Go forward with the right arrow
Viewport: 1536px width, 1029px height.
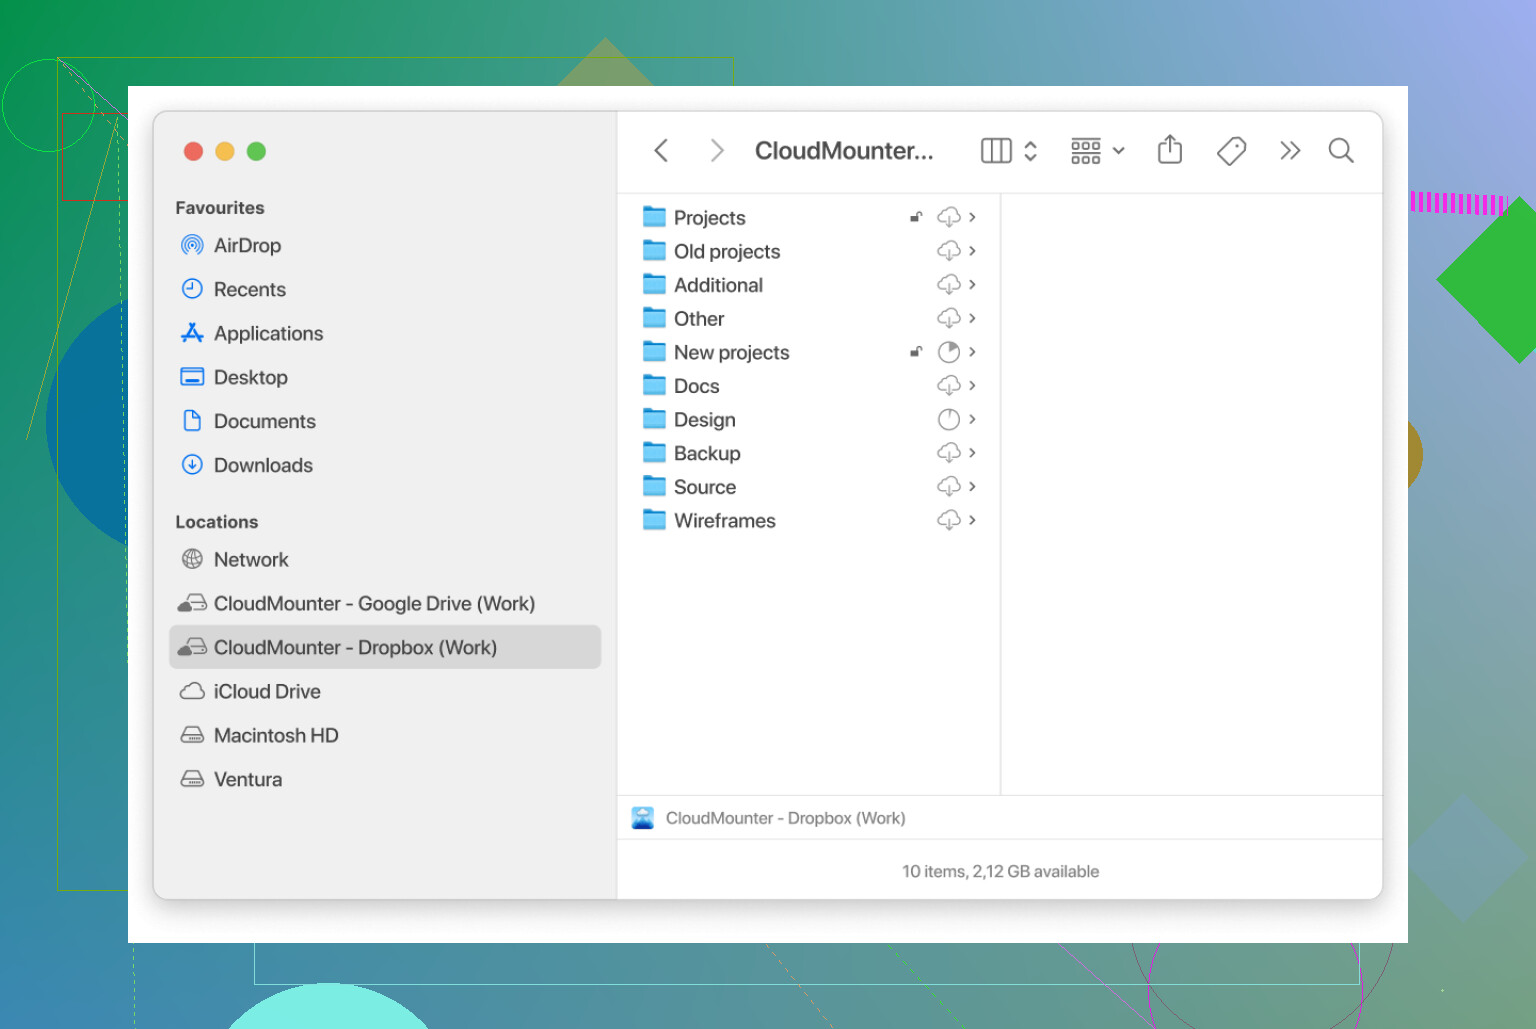pos(717,151)
